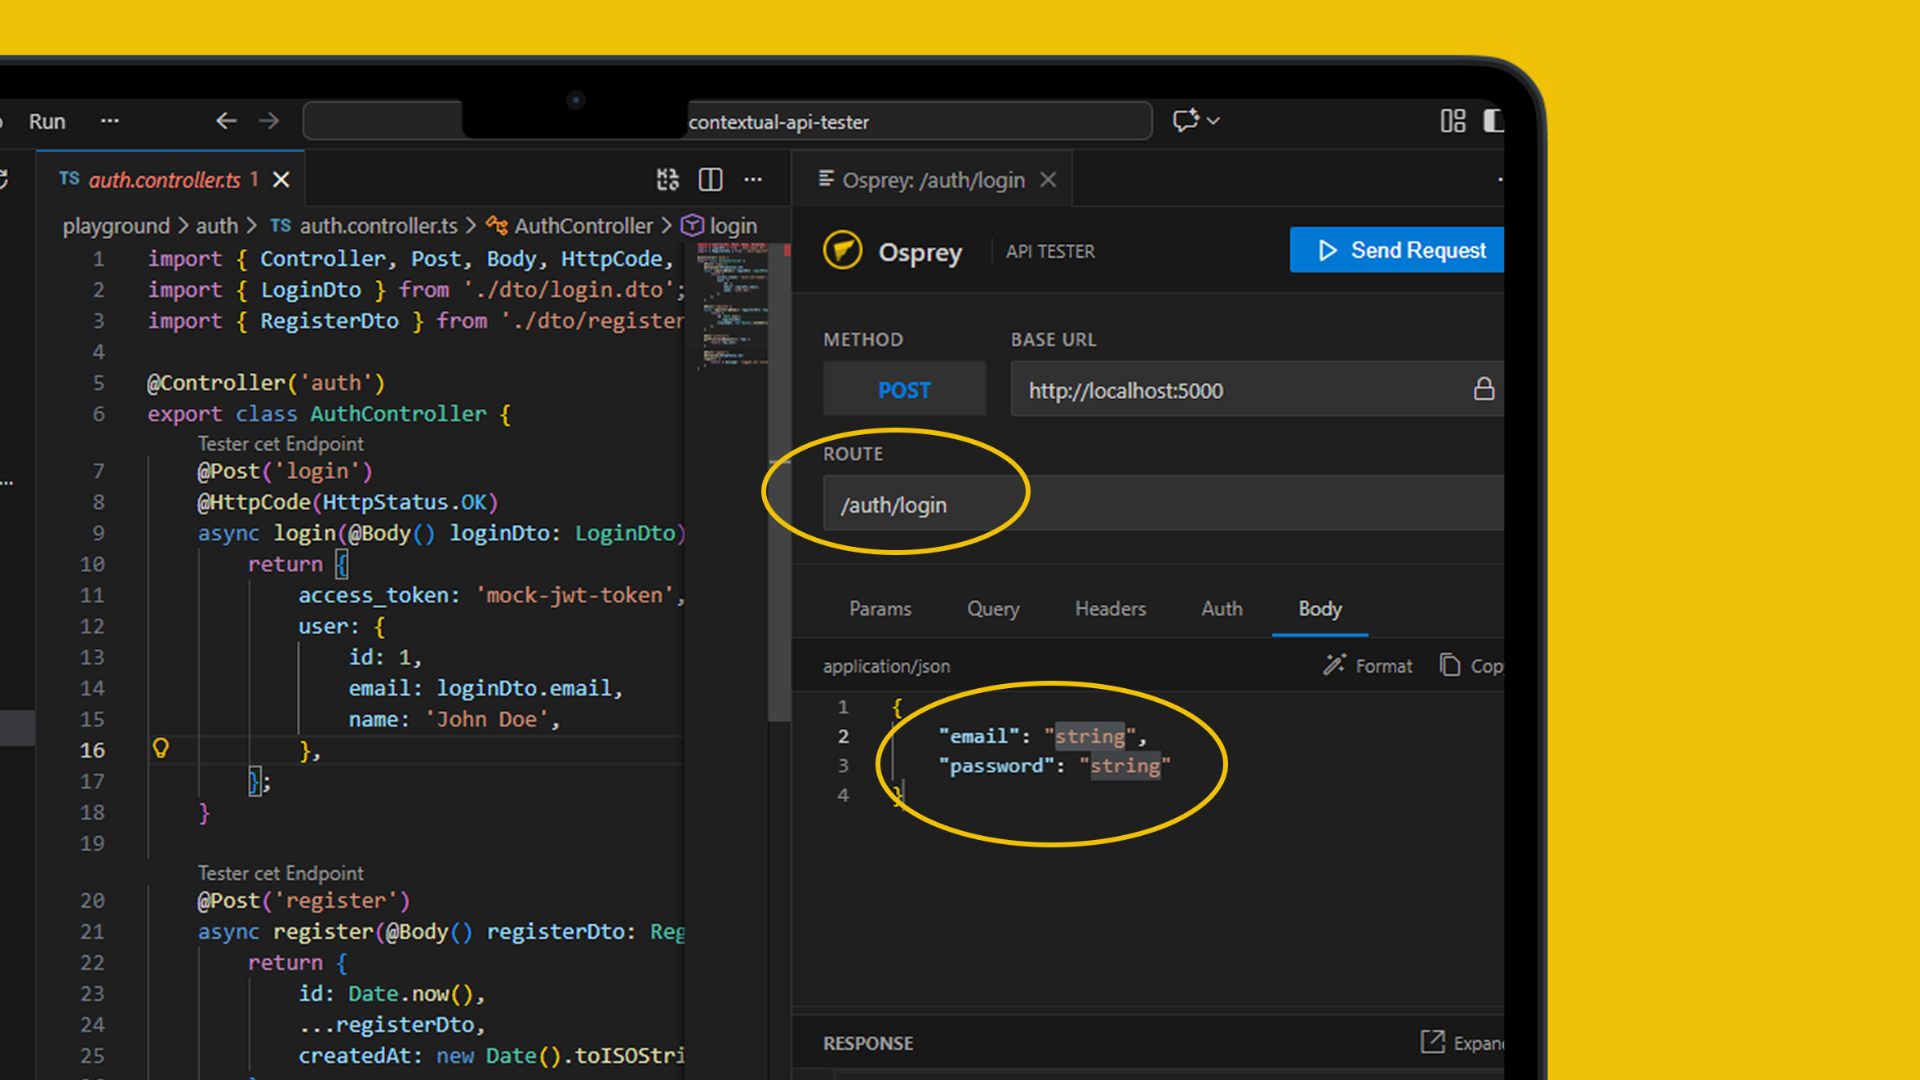Select the auth.controller.ts editor tab
1920x1080 pixels.
pos(163,180)
